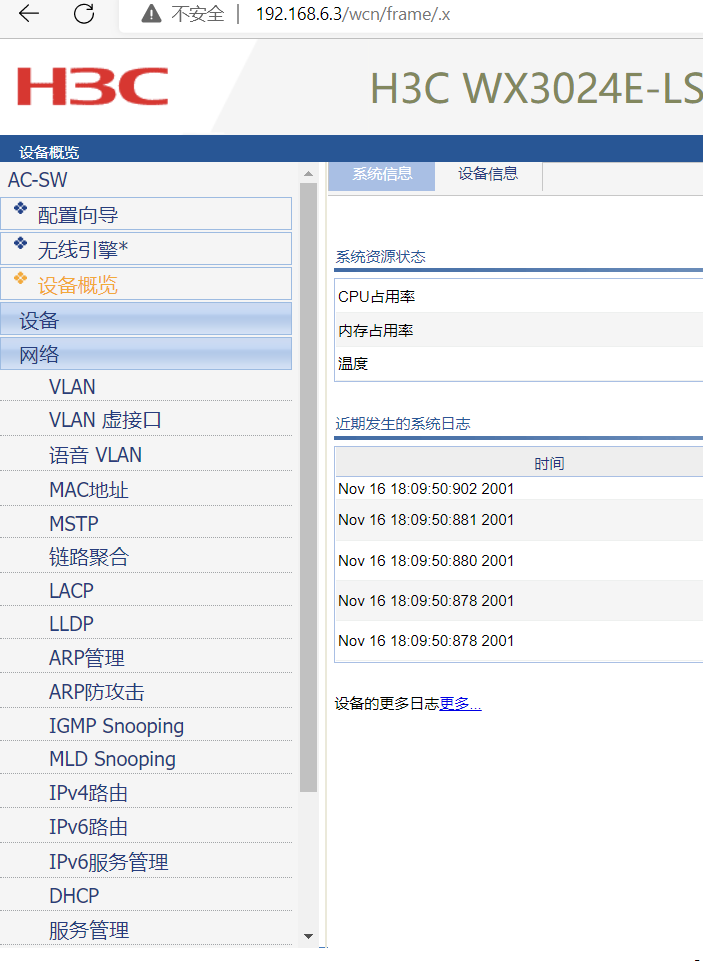703x961 pixels.
Task: Click the 时间 column header
Action: (549, 463)
